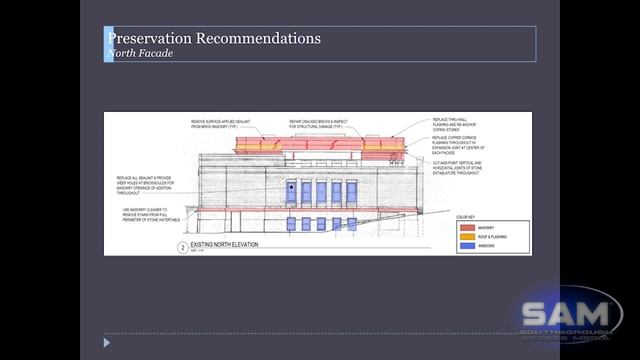
Task: Click 'Replace copper cornice flashing' annotation
Action: [x=458, y=145]
